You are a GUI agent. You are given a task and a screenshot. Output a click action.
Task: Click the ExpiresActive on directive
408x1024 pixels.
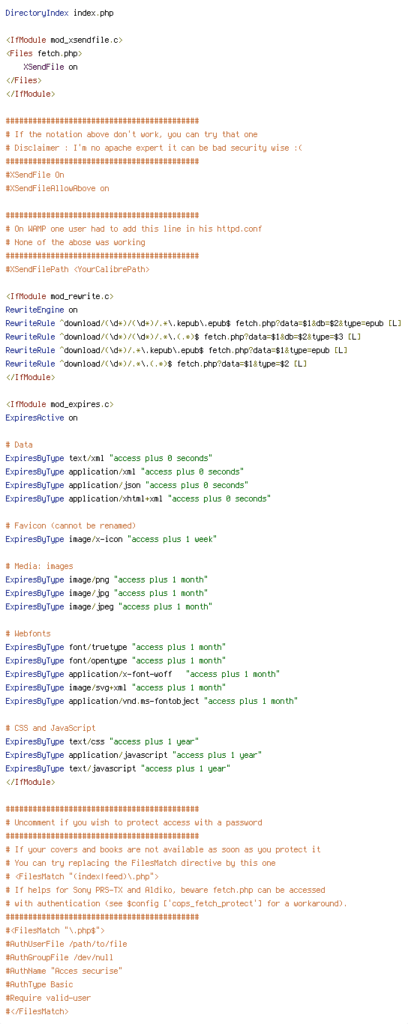coord(41,417)
